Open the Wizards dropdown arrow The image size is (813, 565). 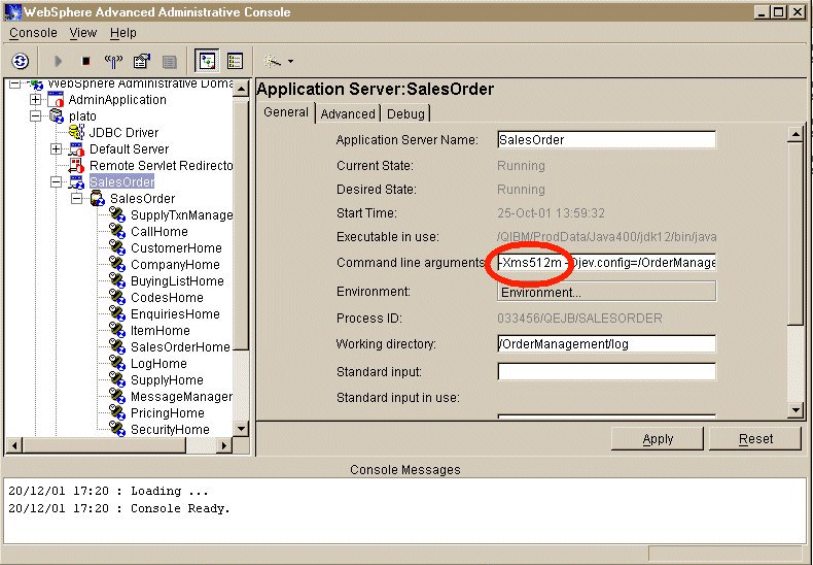click(290, 61)
